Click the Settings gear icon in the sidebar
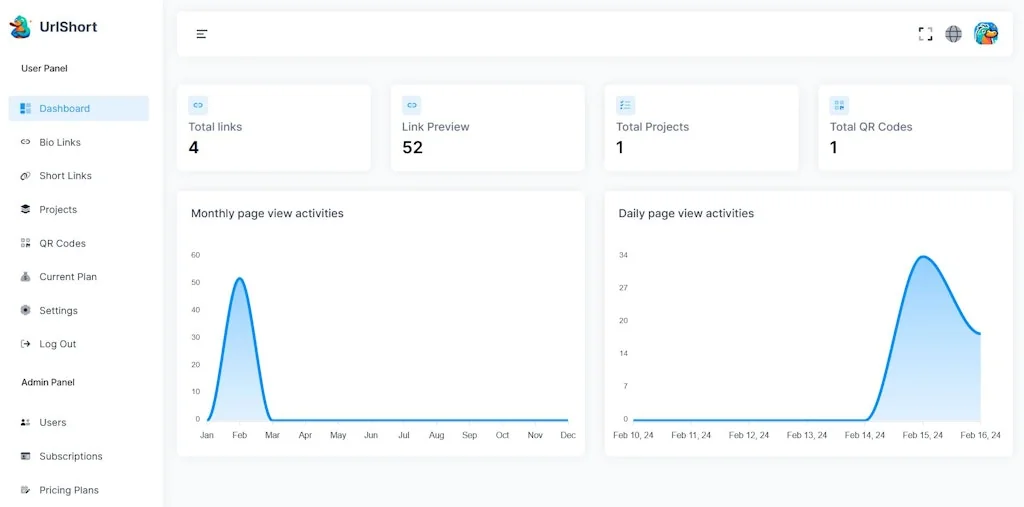This screenshot has height=507, width=1024. click(x=26, y=311)
